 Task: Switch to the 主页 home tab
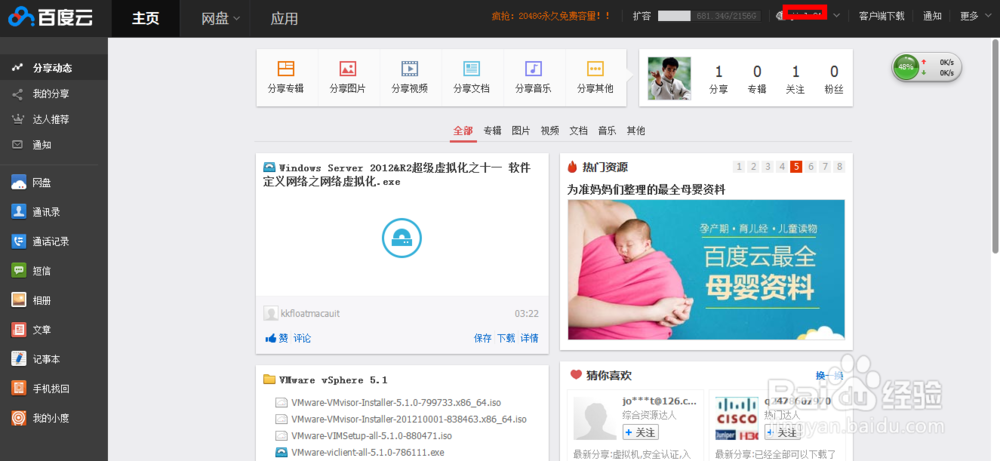coord(145,18)
